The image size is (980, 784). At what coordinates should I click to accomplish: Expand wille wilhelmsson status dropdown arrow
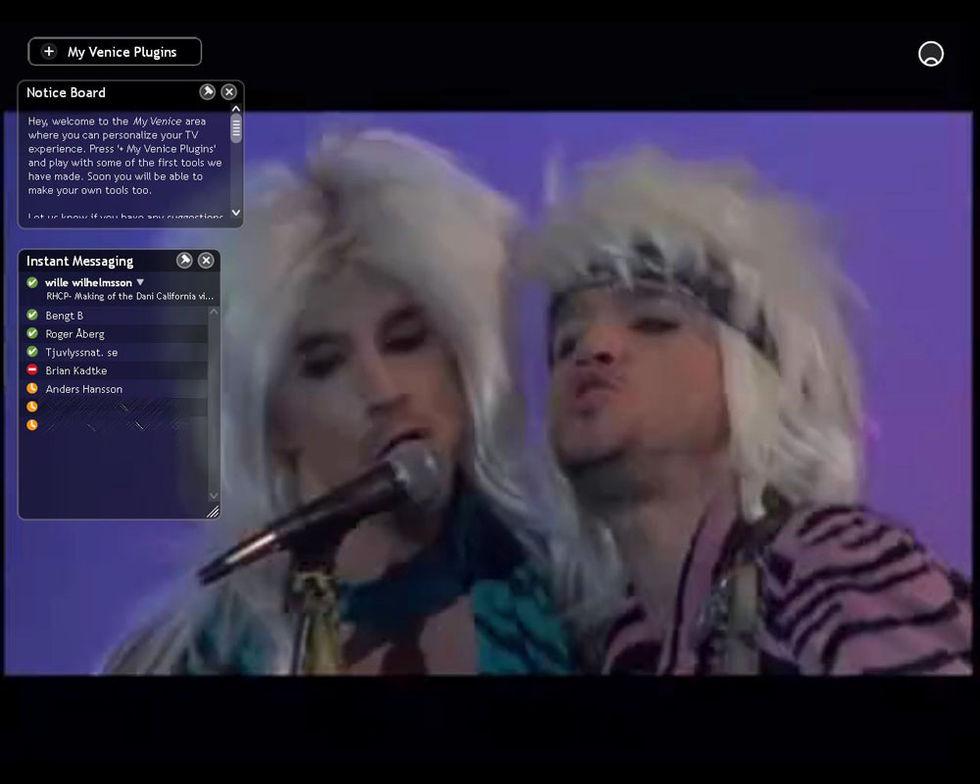(140, 282)
